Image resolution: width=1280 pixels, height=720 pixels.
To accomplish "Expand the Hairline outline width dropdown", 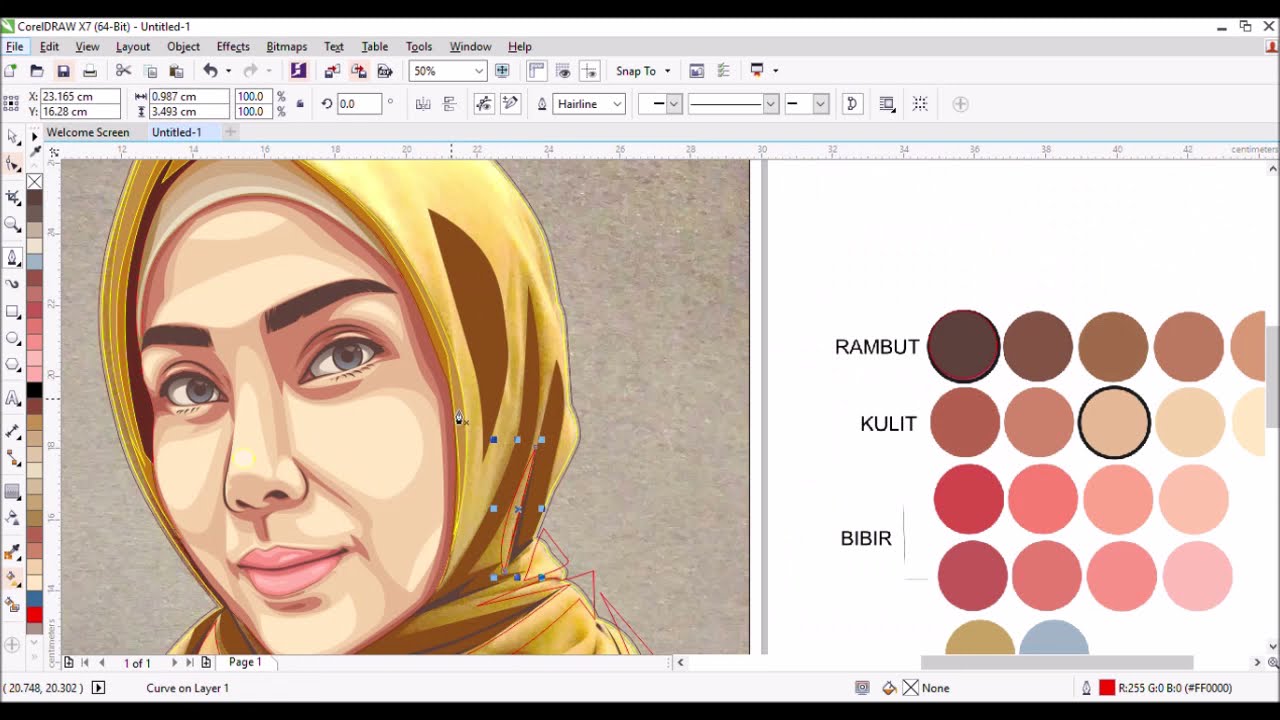I will [x=617, y=104].
